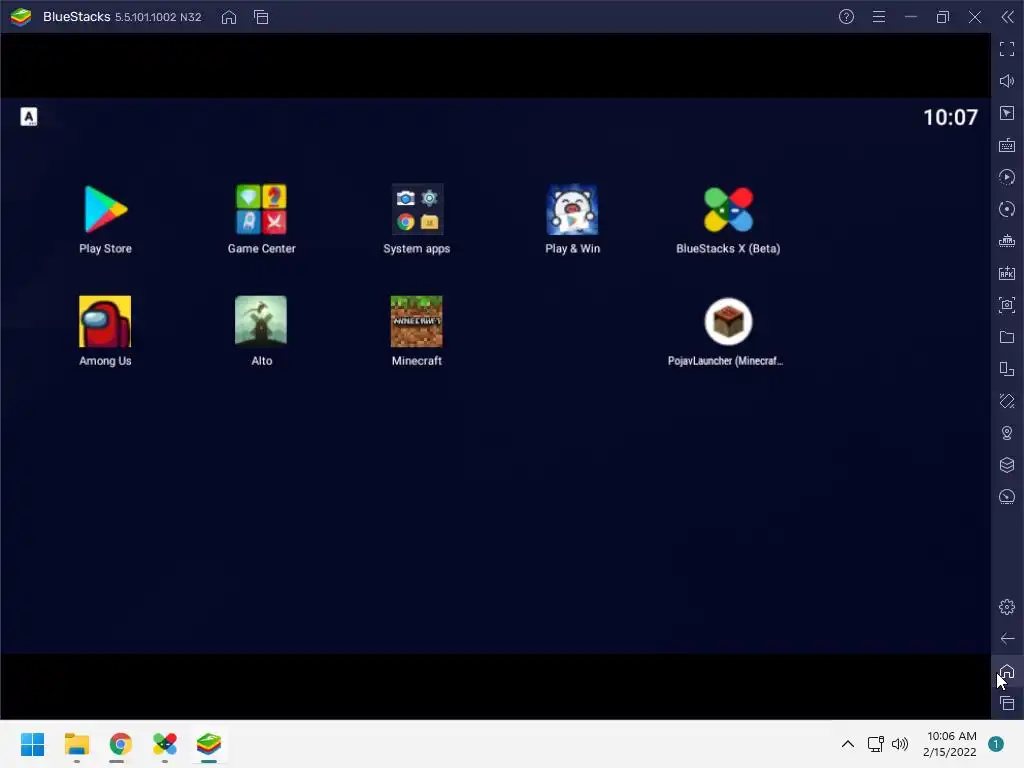Click the back arrow in sidebar
This screenshot has height=768, width=1024.
(1007, 639)
